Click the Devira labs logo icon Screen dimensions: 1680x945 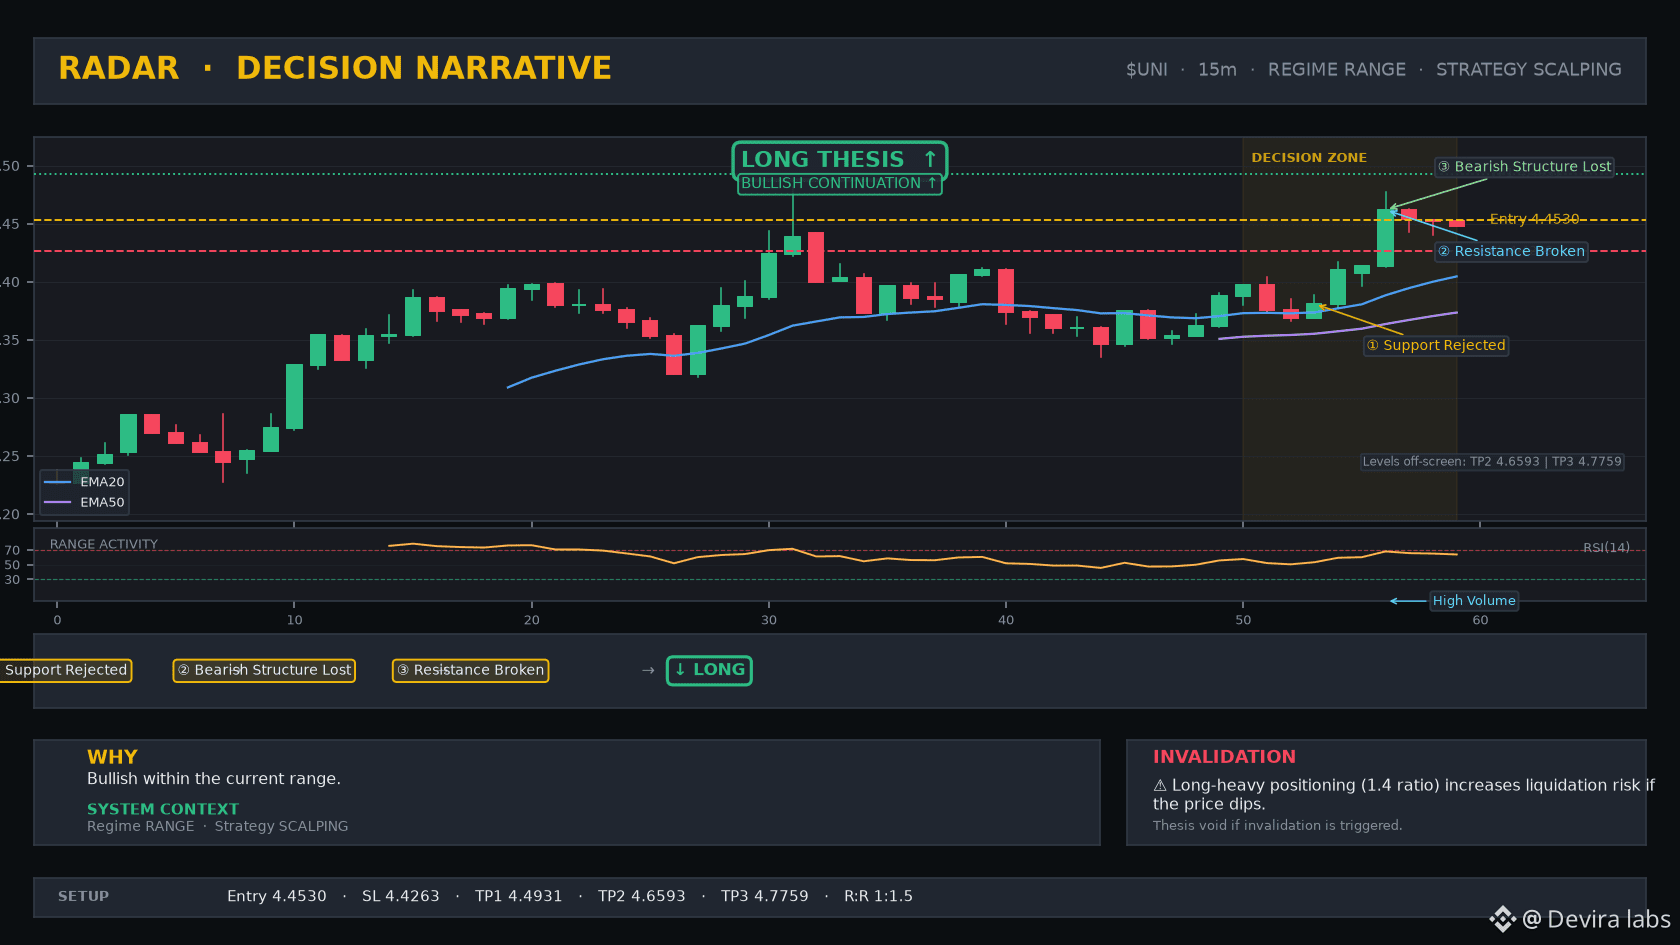tap(1502, 919)
